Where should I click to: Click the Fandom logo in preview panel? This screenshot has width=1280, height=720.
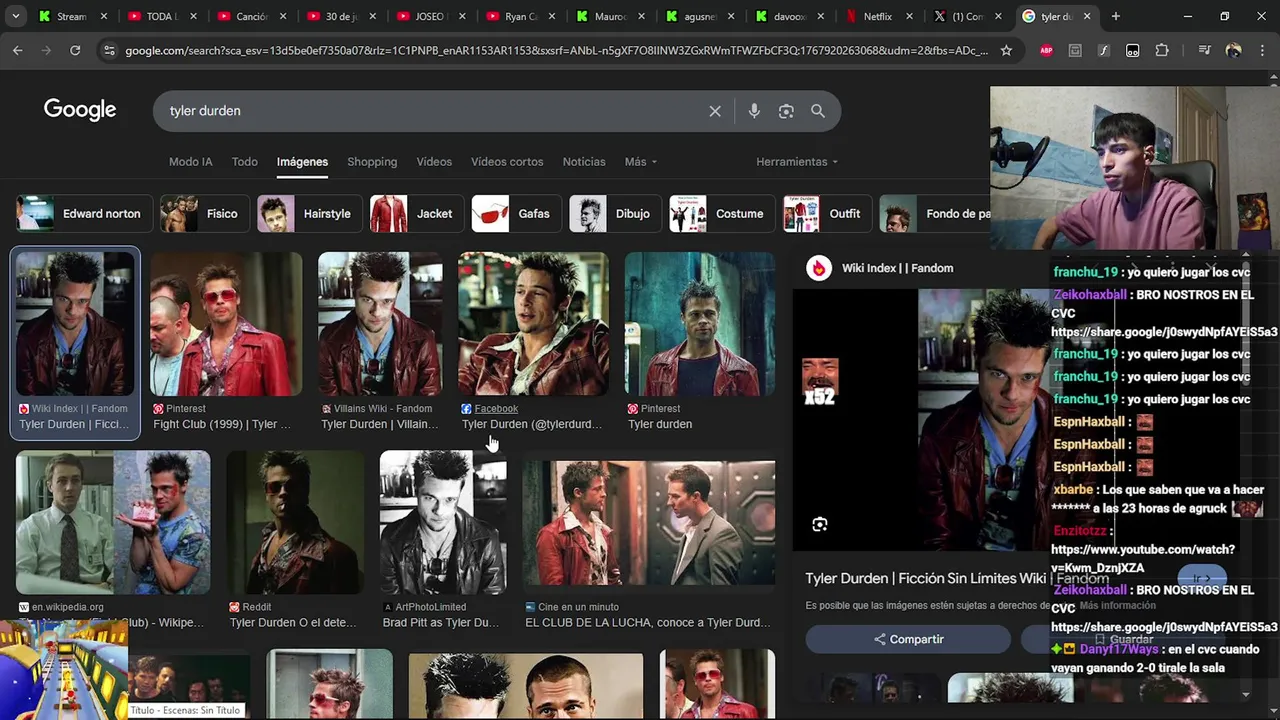pyautogui.click(x=819, y=268)
